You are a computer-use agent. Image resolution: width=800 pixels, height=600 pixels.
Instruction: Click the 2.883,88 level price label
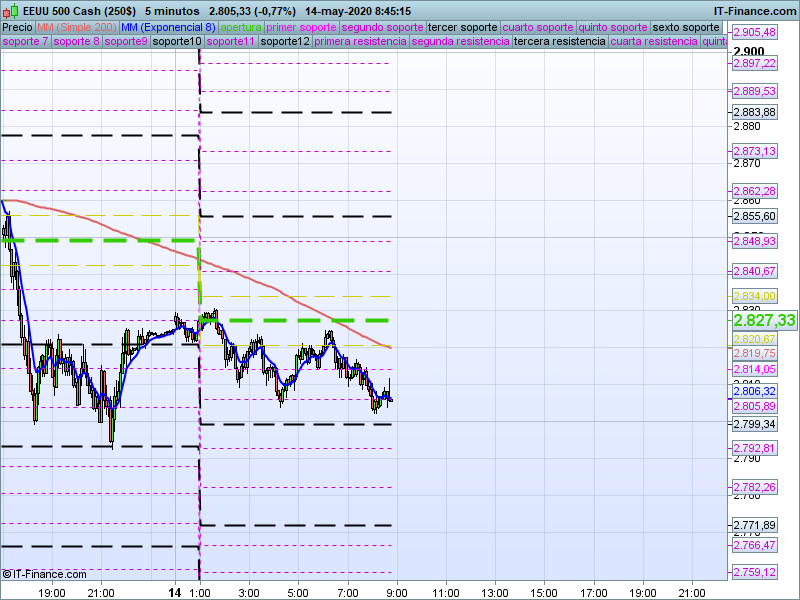[754, 112]
